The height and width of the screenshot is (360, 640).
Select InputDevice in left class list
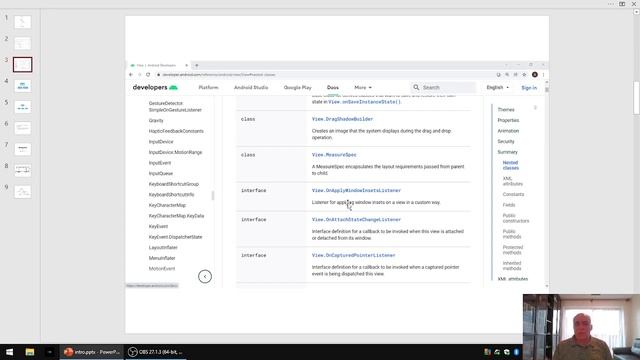(x=161, y=142)
